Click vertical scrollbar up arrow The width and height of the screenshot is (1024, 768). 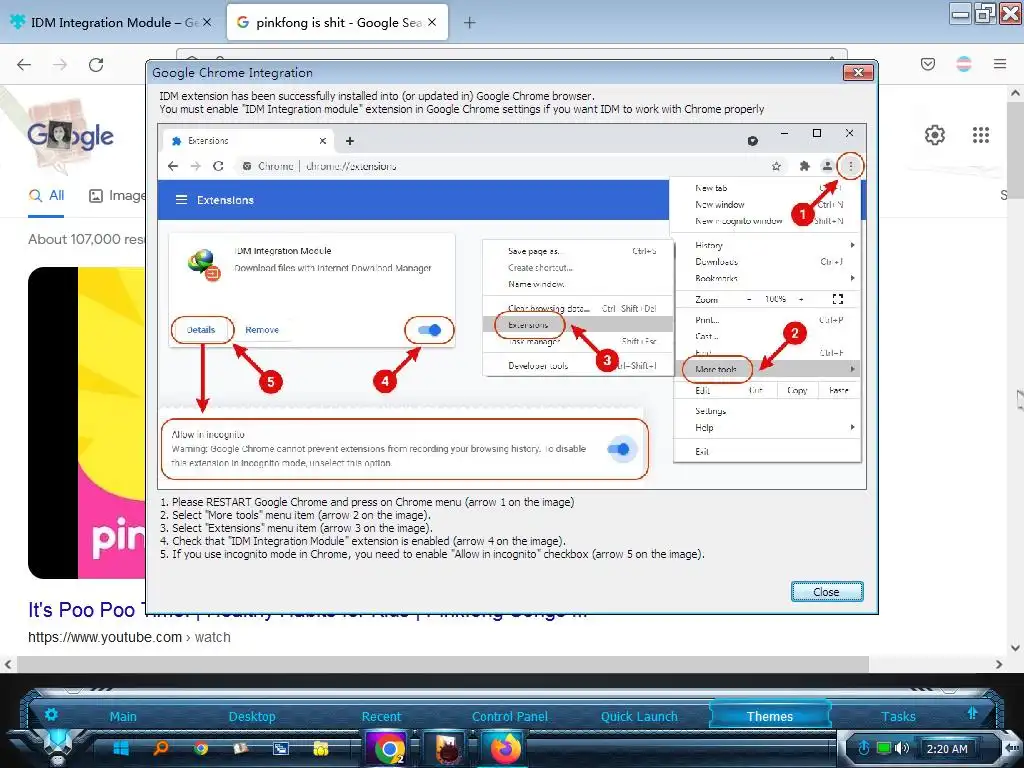(1015, 93)
